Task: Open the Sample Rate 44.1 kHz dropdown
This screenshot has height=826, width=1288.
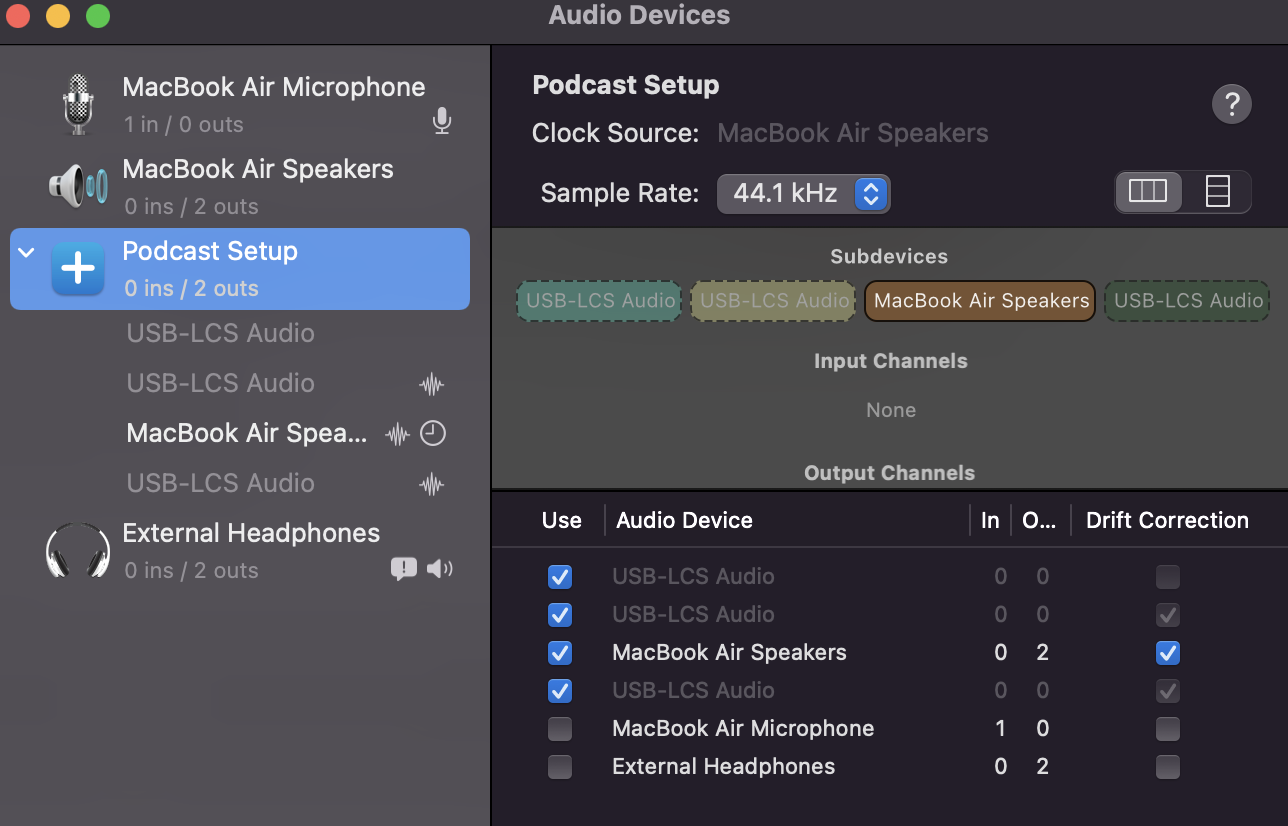Action: coord(804,194)
